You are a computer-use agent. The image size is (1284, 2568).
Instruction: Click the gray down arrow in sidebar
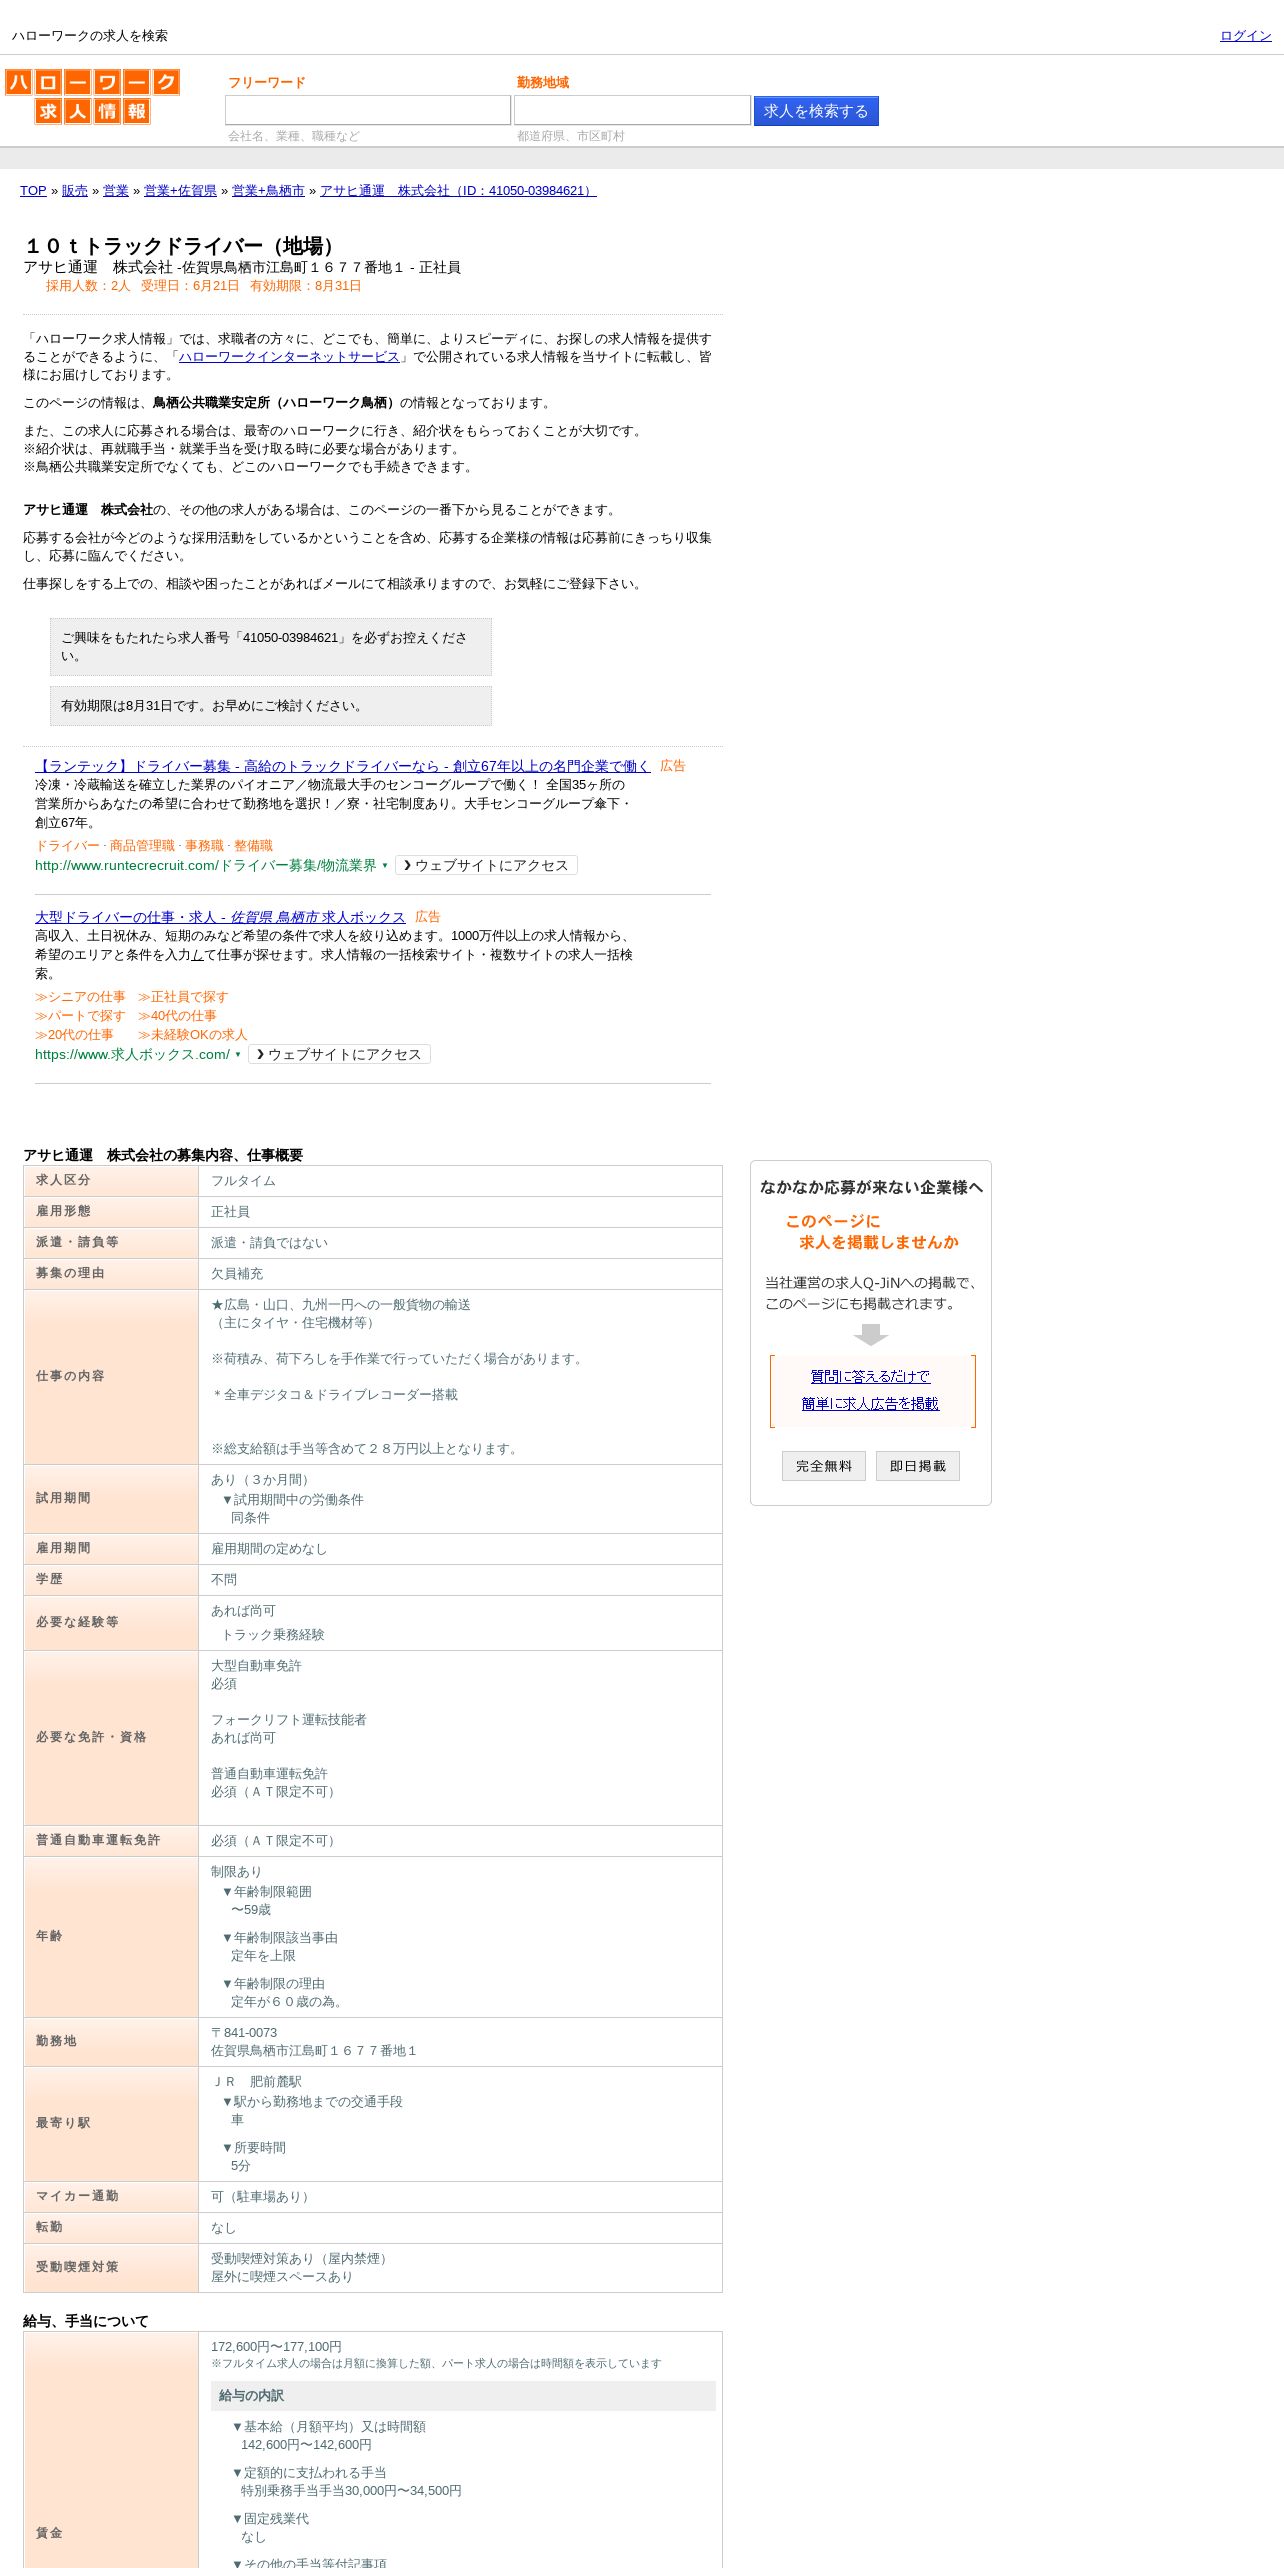(871, 1335)
